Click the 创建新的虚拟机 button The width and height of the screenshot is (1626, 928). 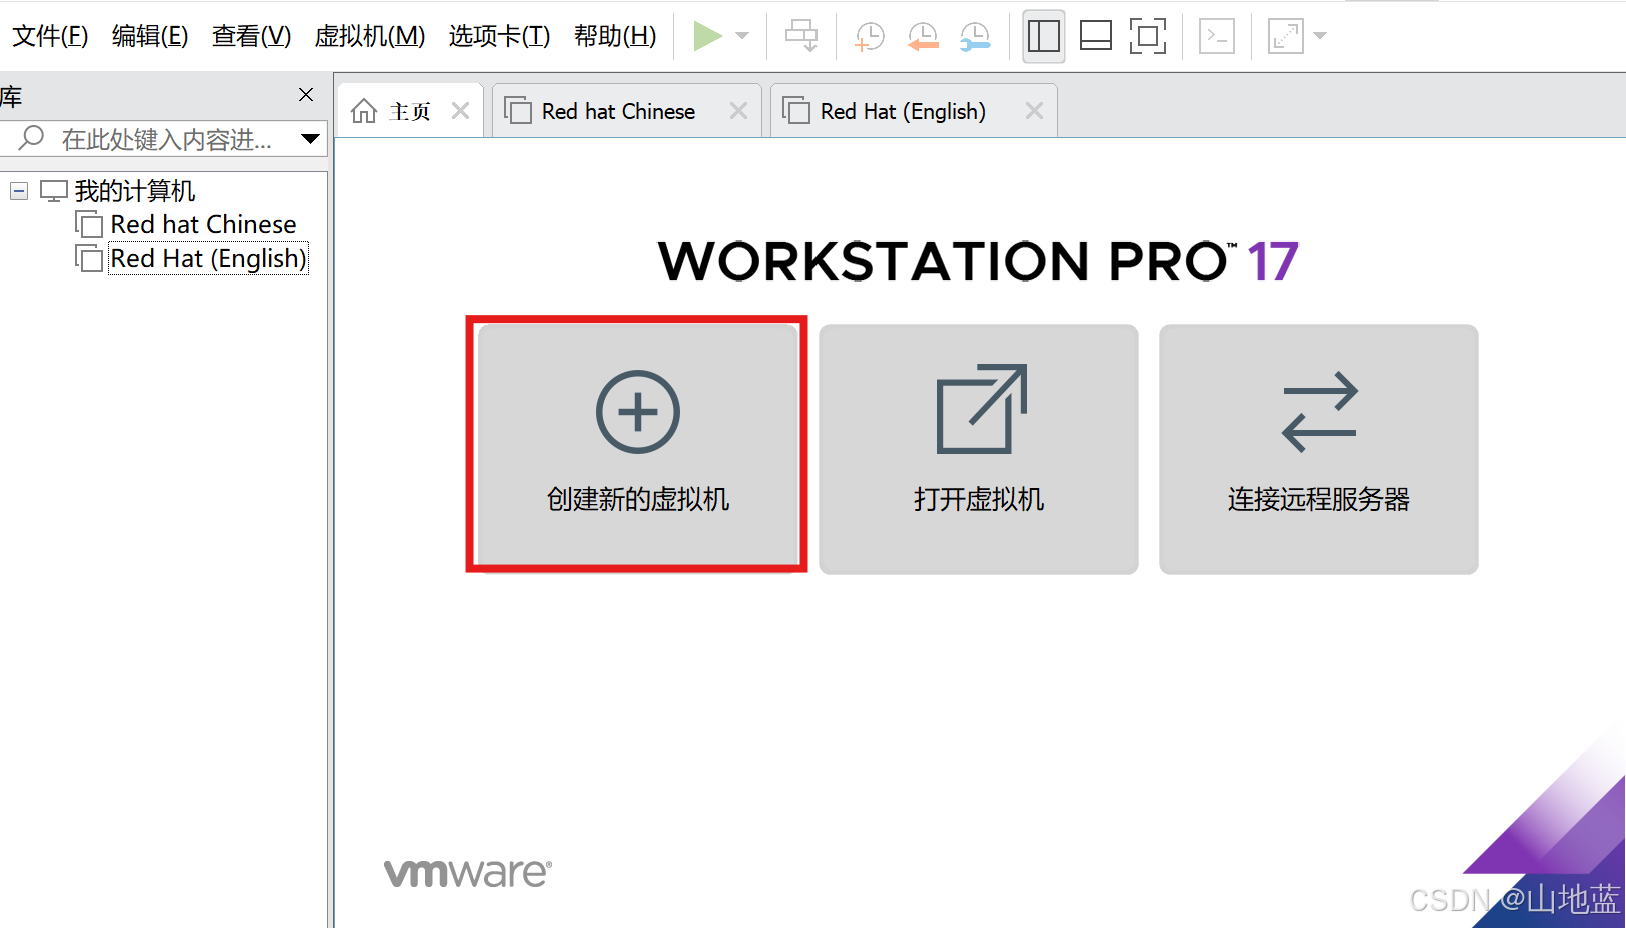pos(638,447)
